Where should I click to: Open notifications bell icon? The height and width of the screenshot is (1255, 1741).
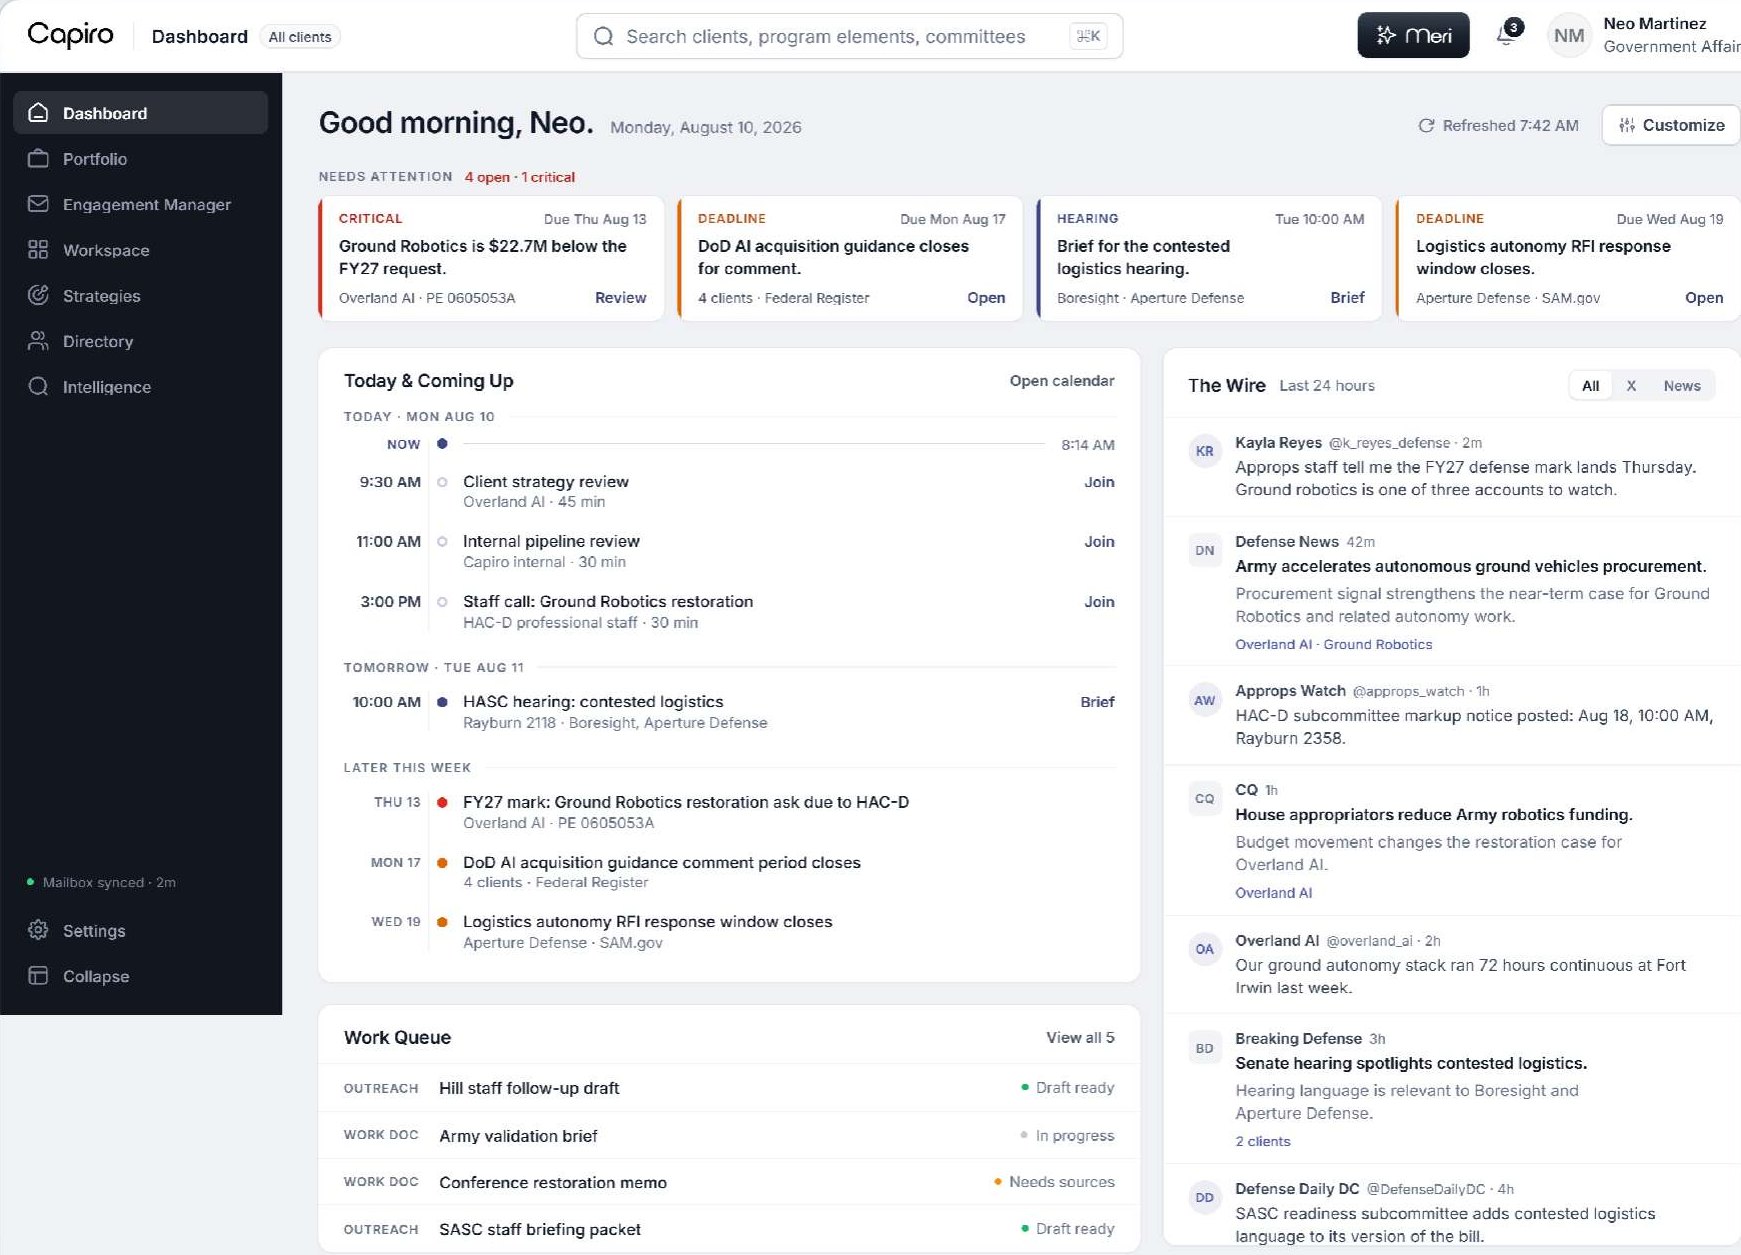click(1507, 35)
